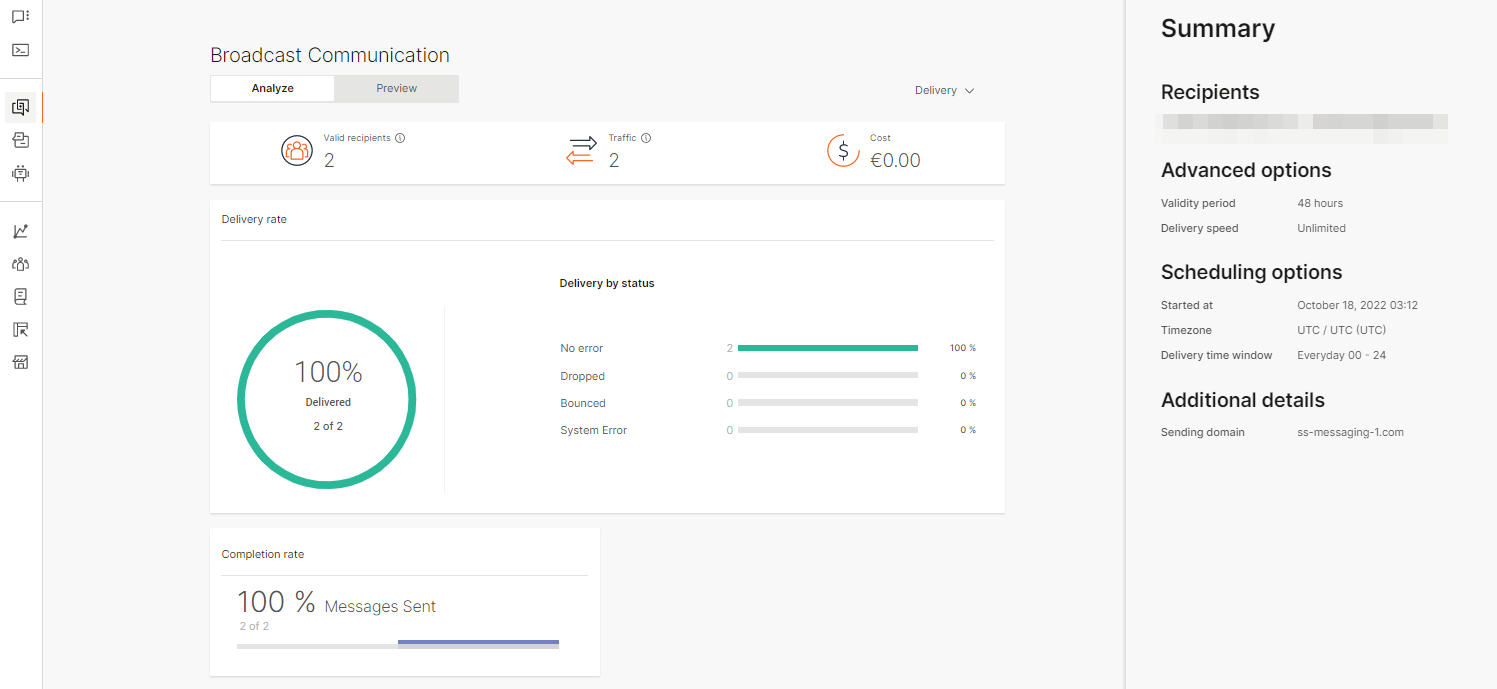Click the green No error bar
The image size is (1497, 689).
827,348
